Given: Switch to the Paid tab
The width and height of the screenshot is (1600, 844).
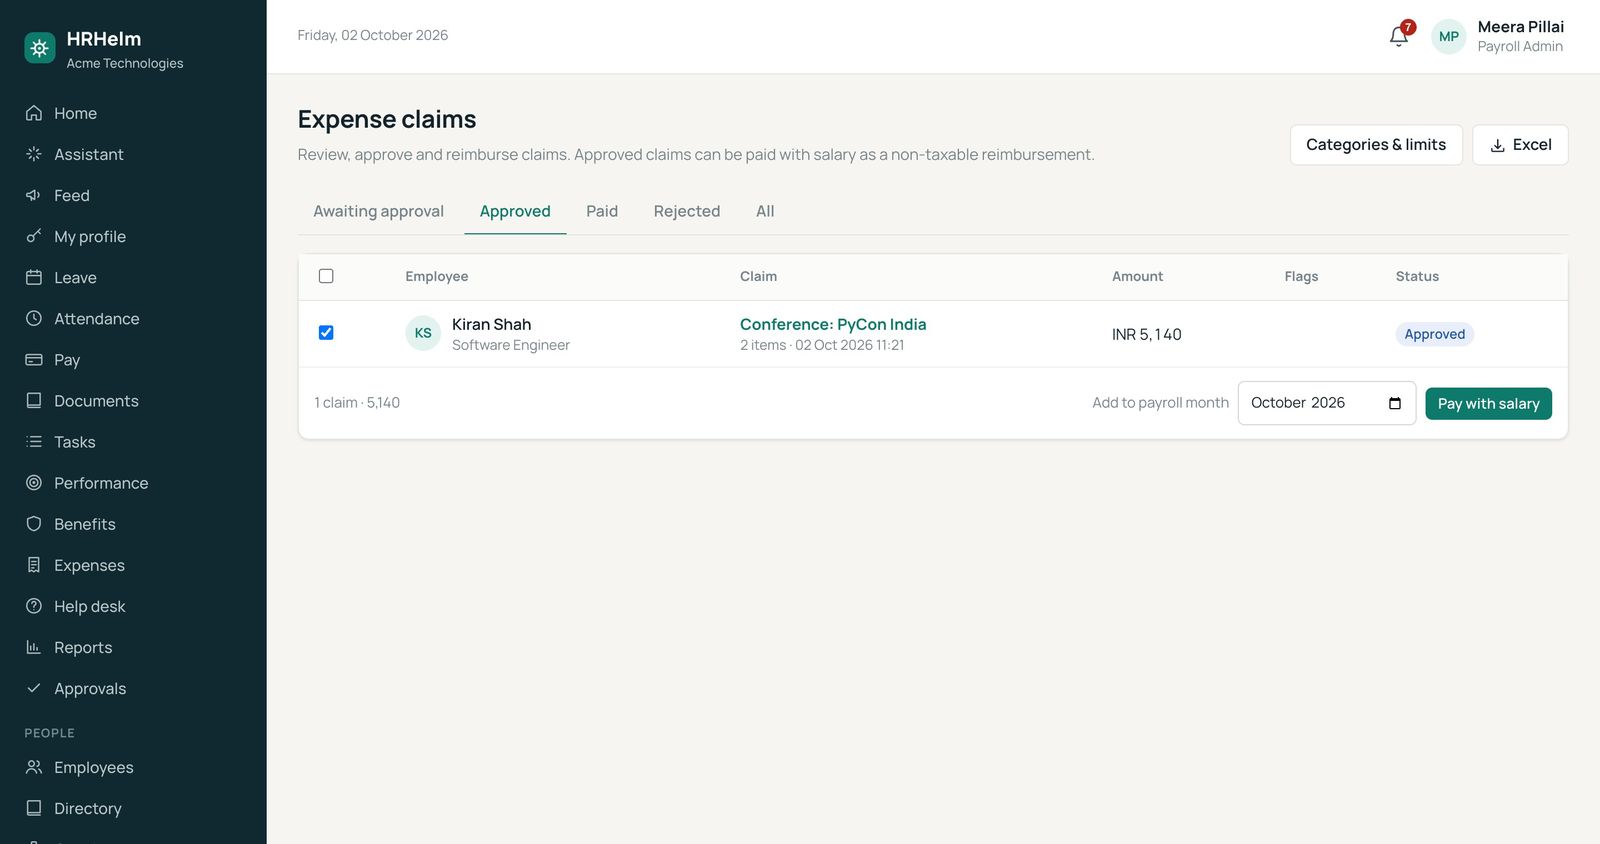Looking at the screenshot, I should pyautogui.click(x=602, y=211).
